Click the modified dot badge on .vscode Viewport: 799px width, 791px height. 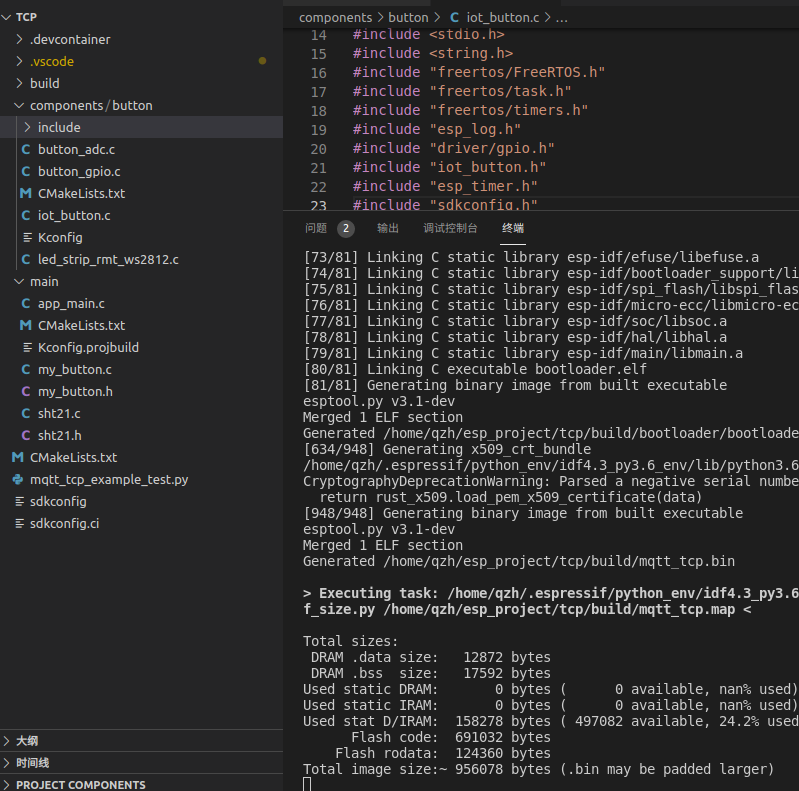(x=262, y=61)
